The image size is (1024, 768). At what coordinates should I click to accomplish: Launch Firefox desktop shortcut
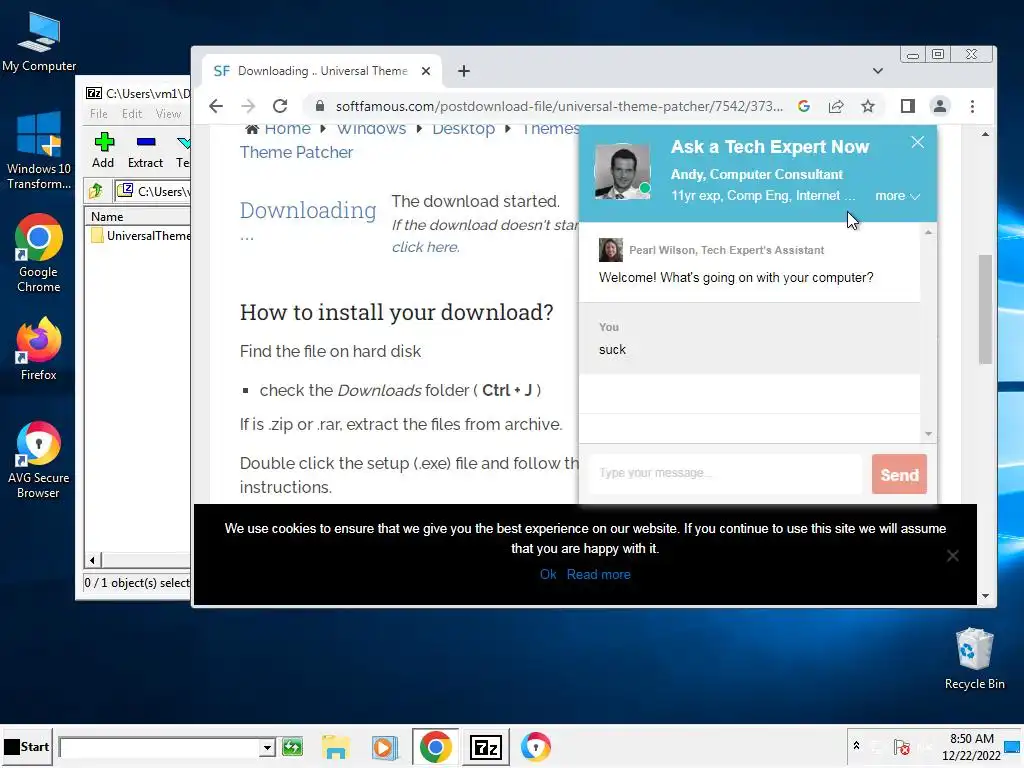pos(39,349)
